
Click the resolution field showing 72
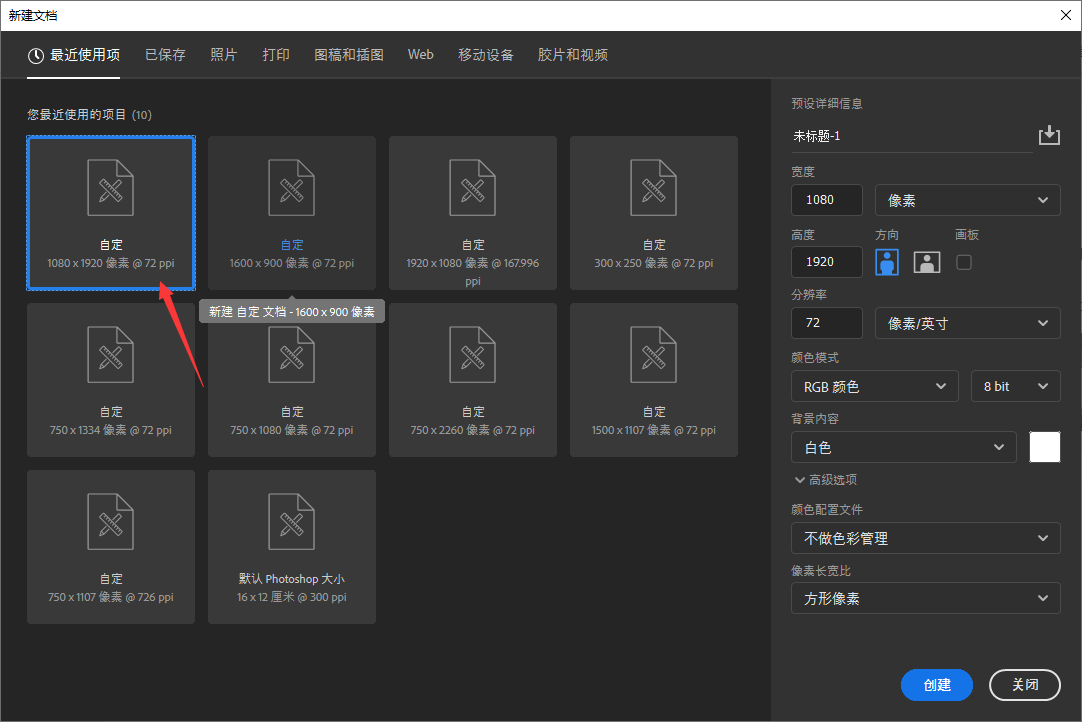coord(827,323)
